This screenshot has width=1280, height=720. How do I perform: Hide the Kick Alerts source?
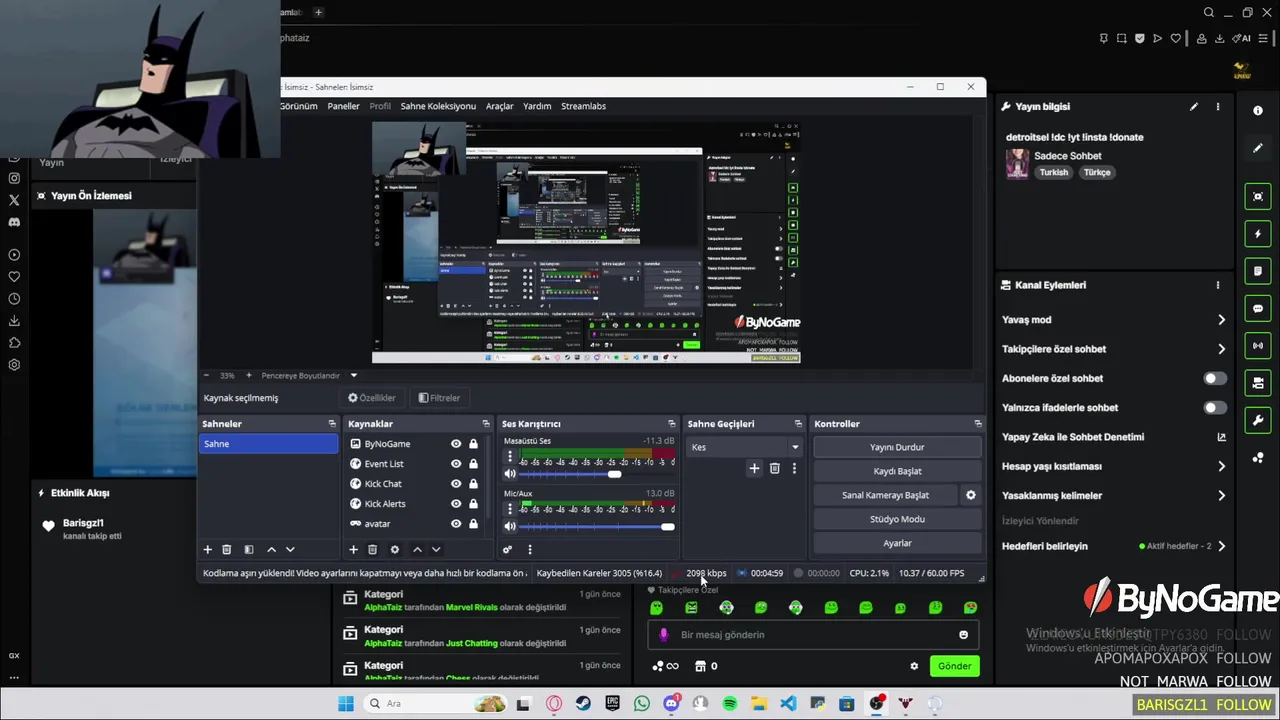pyautogui.click(x=456, y=504)
